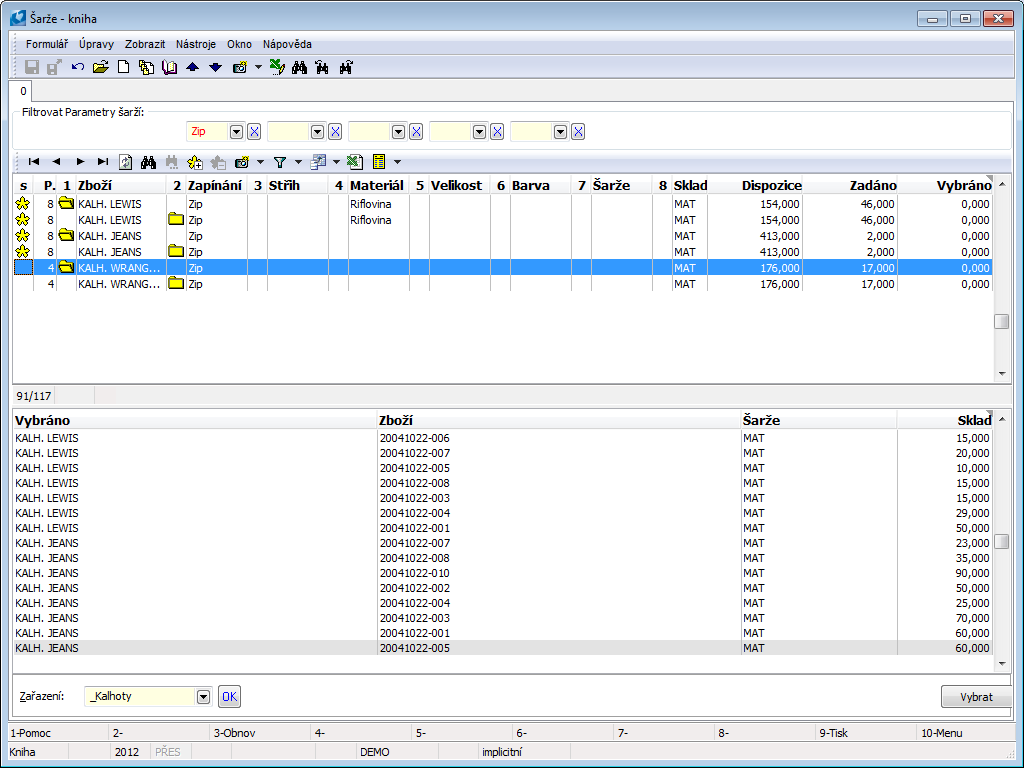Screen dimensions: 1024x768
Task: Go to last record in grid toolbar
Action: [103, 161]
